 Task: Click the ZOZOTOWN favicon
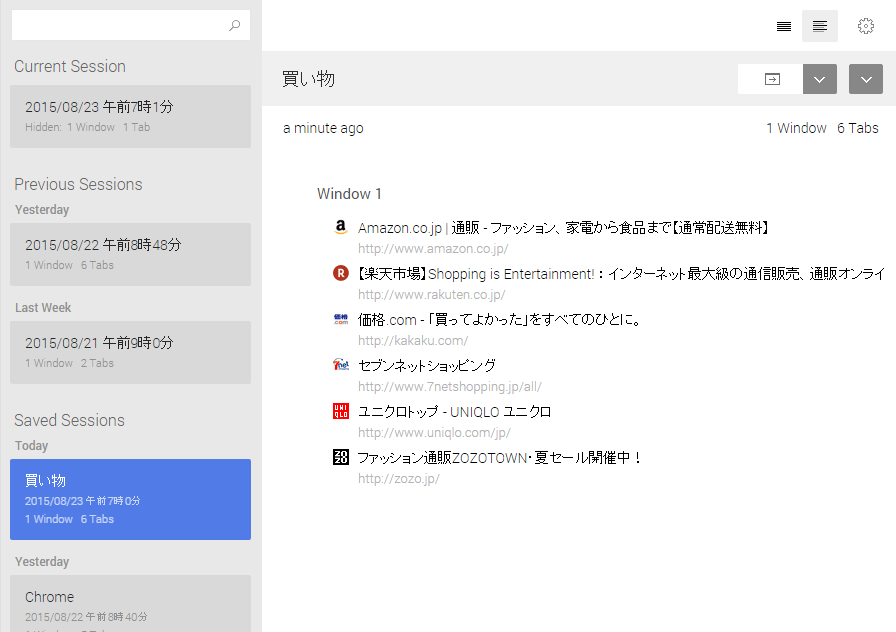click(341, 457)
